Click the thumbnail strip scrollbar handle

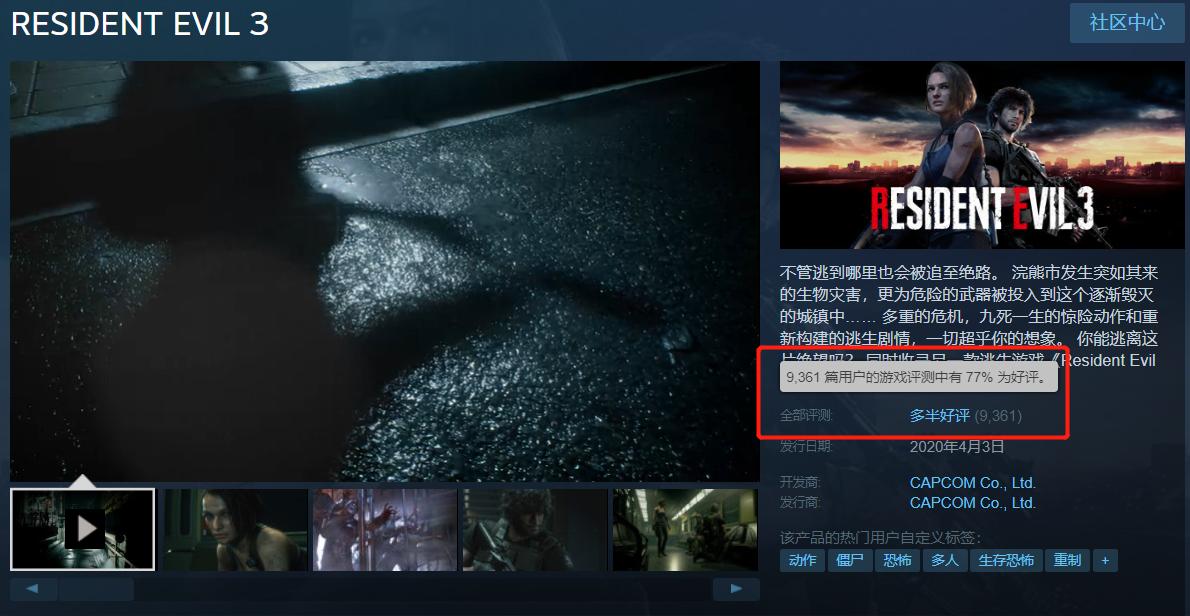pyautogui.click(x=96, y=589)
